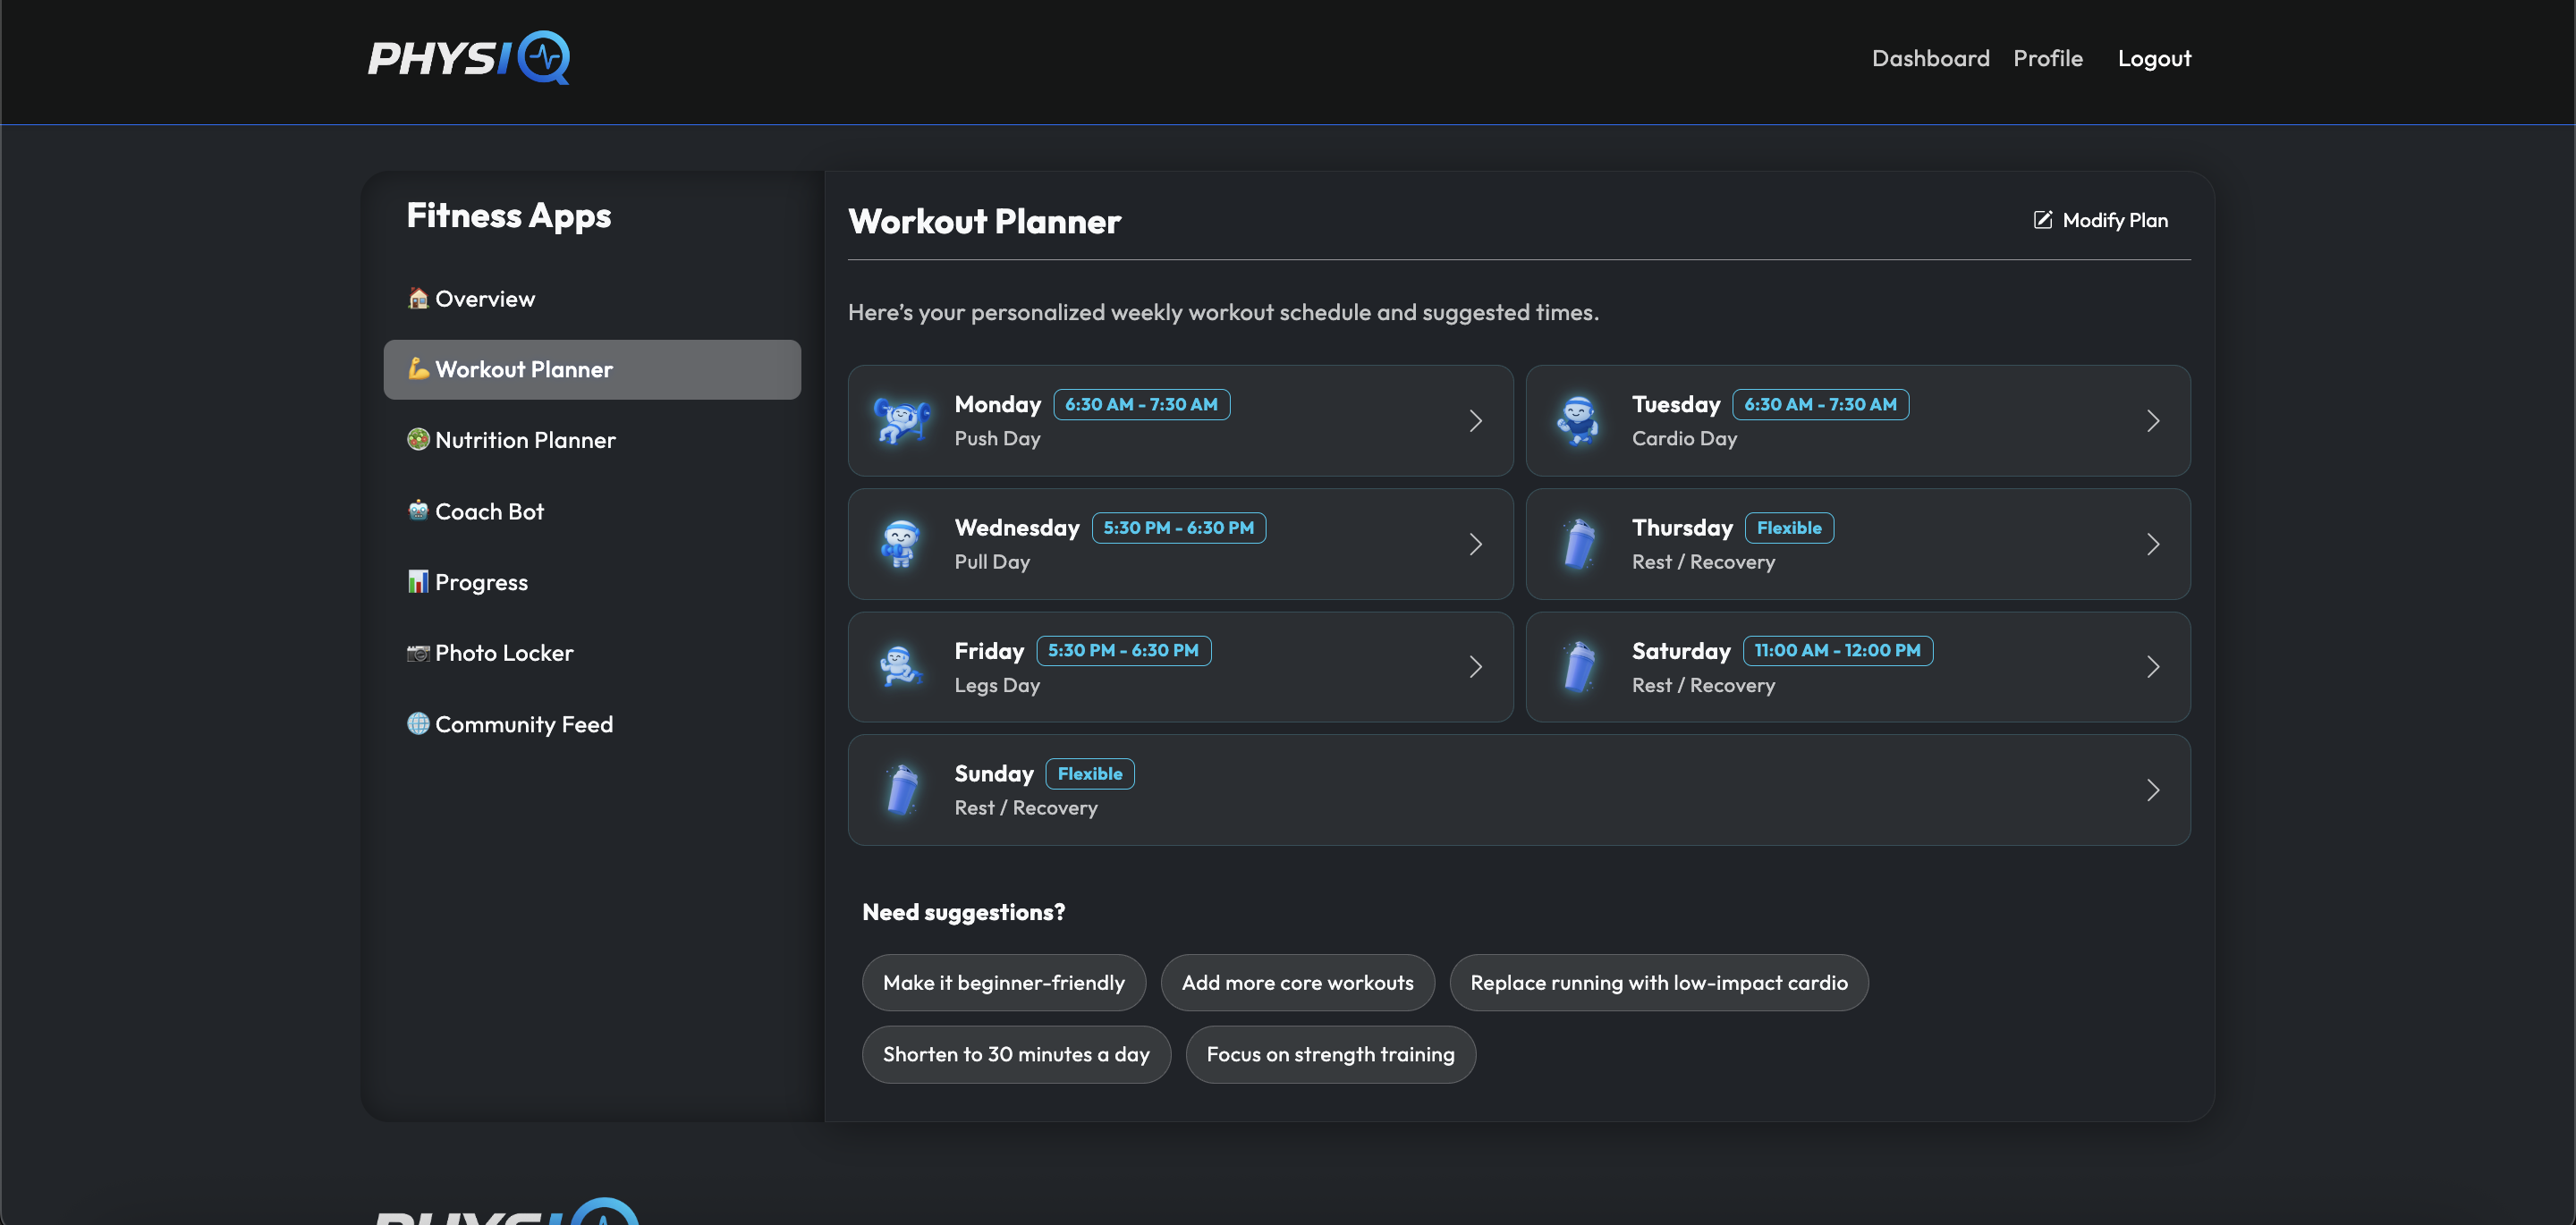The width and height of the screenshot is (2576, 1225).
Task: Log out via Logout link
Action: [2154, 58]
